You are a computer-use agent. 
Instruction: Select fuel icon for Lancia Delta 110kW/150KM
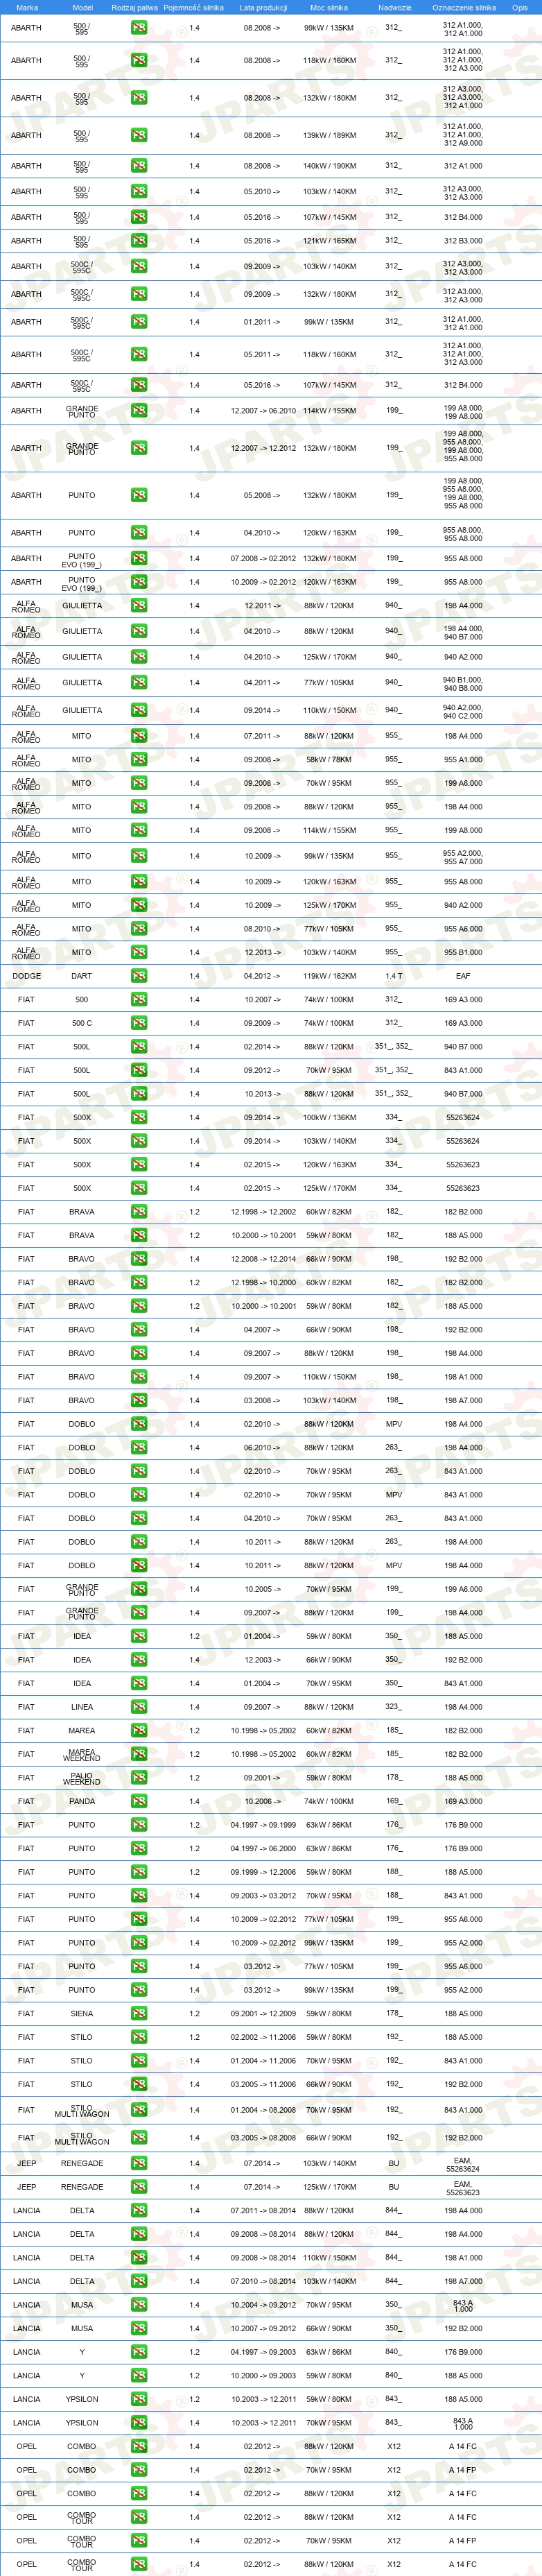(139, 2258)
